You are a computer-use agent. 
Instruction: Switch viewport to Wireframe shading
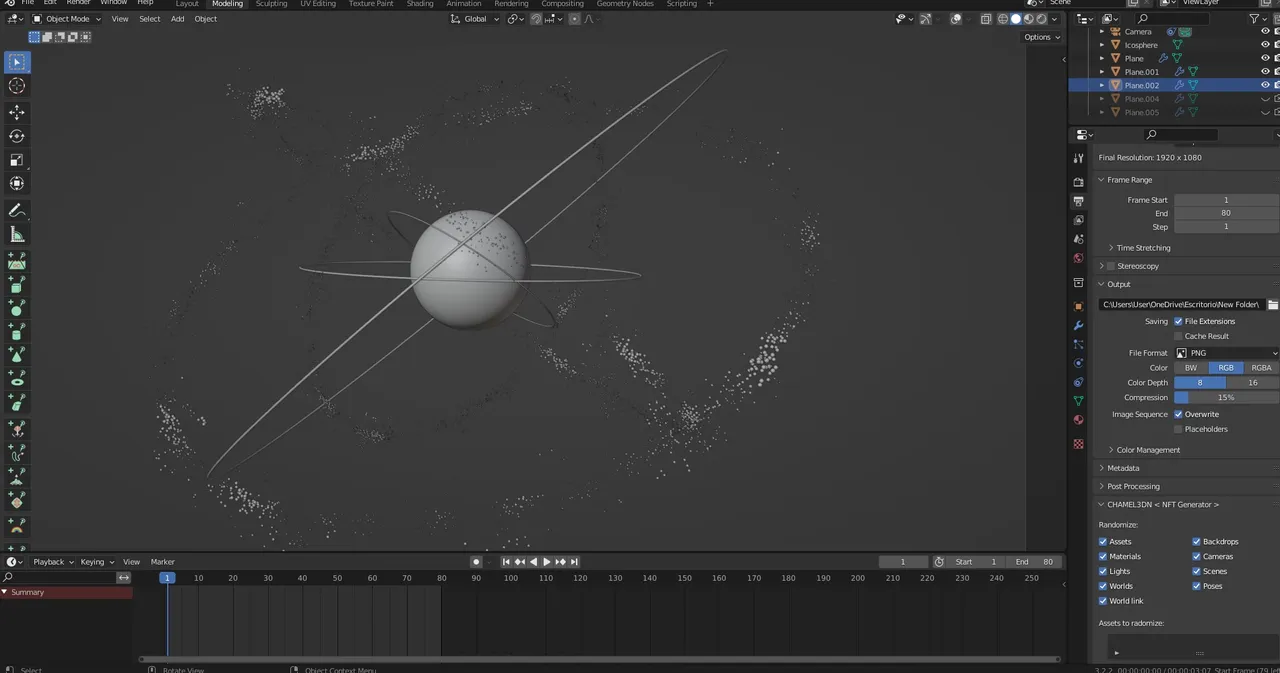point(1003,19)
